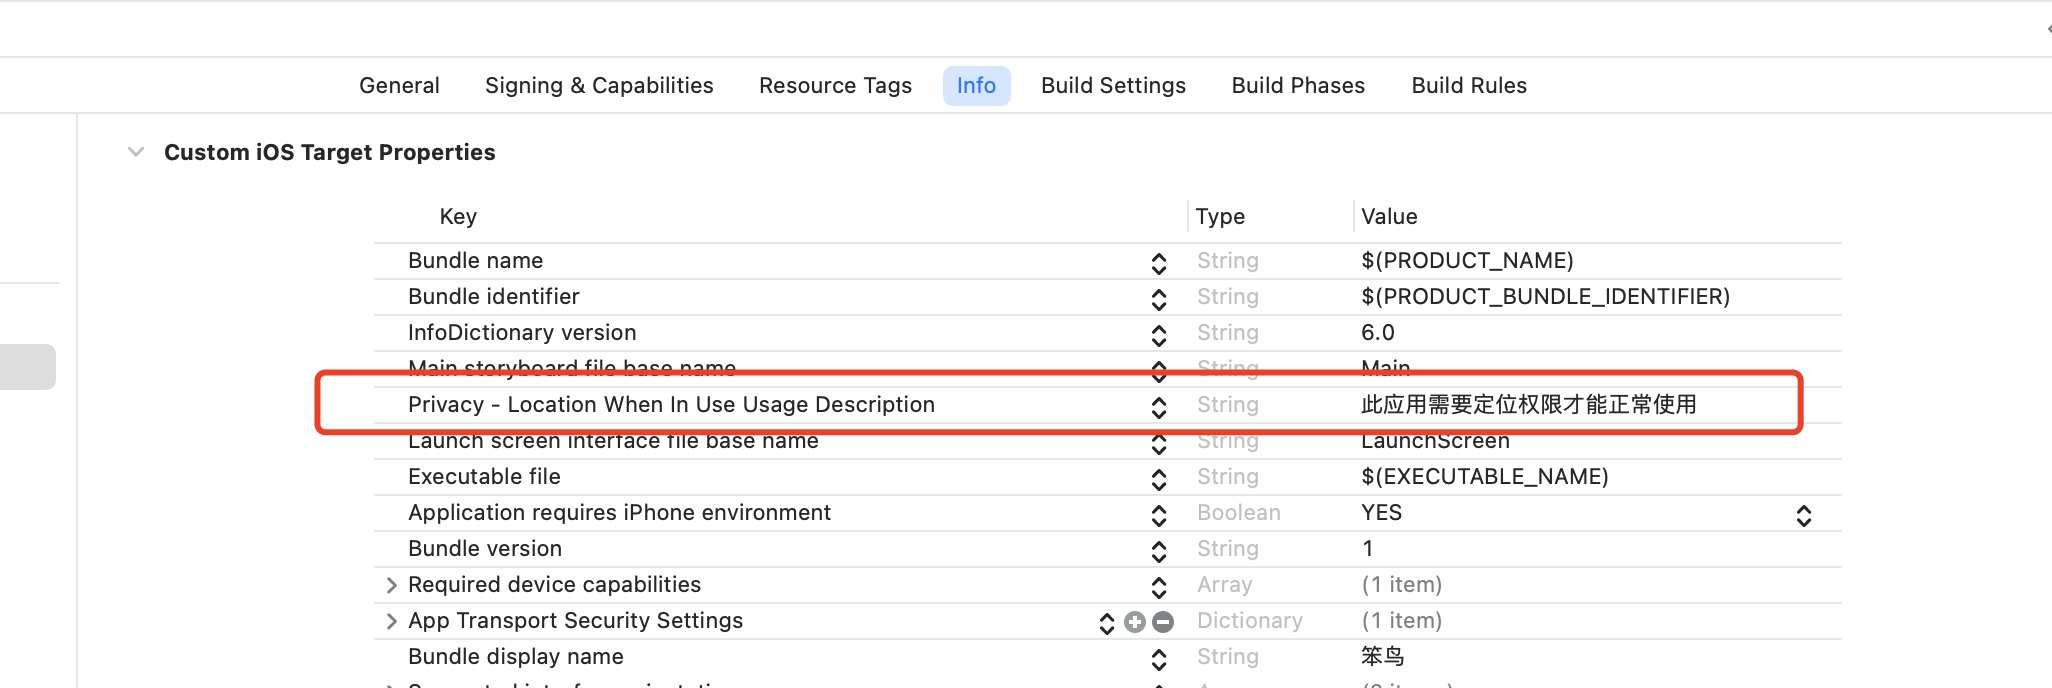
Task: Select the Resource Tags tab
Action: 835,86
